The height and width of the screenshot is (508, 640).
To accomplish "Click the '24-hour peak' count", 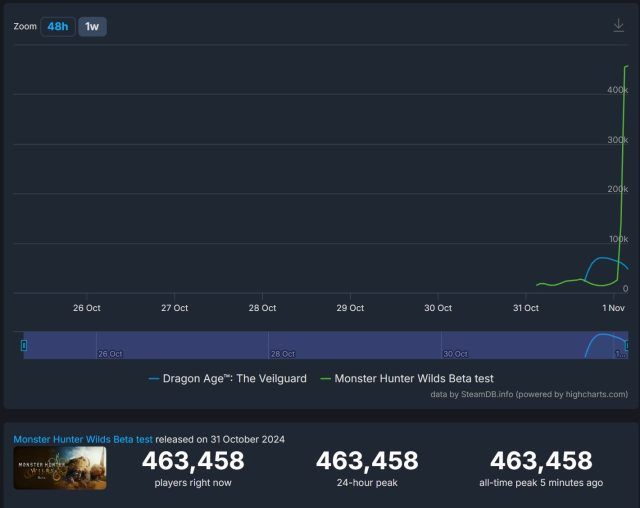I will point(367,461).
